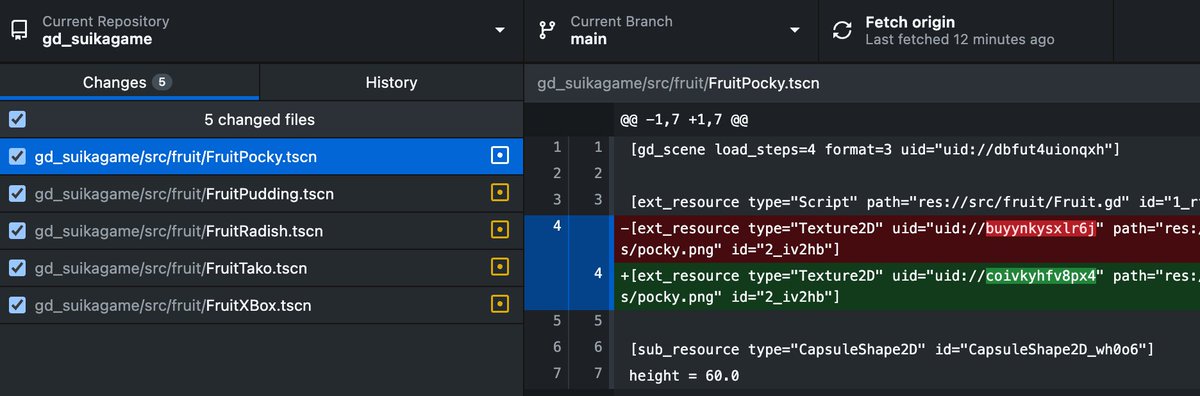
Task: Select the FruitPudding.tscn file row
Action: point(261,194)
